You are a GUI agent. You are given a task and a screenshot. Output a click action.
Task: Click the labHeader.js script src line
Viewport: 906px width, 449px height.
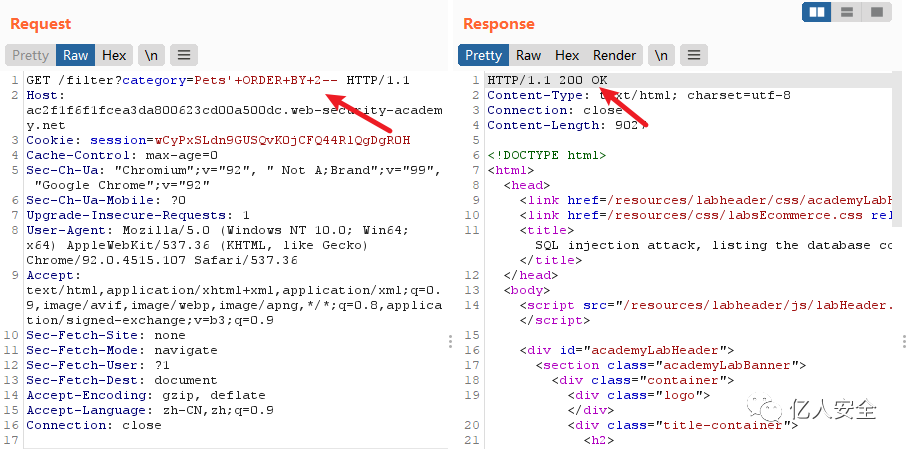coord(706,306)
